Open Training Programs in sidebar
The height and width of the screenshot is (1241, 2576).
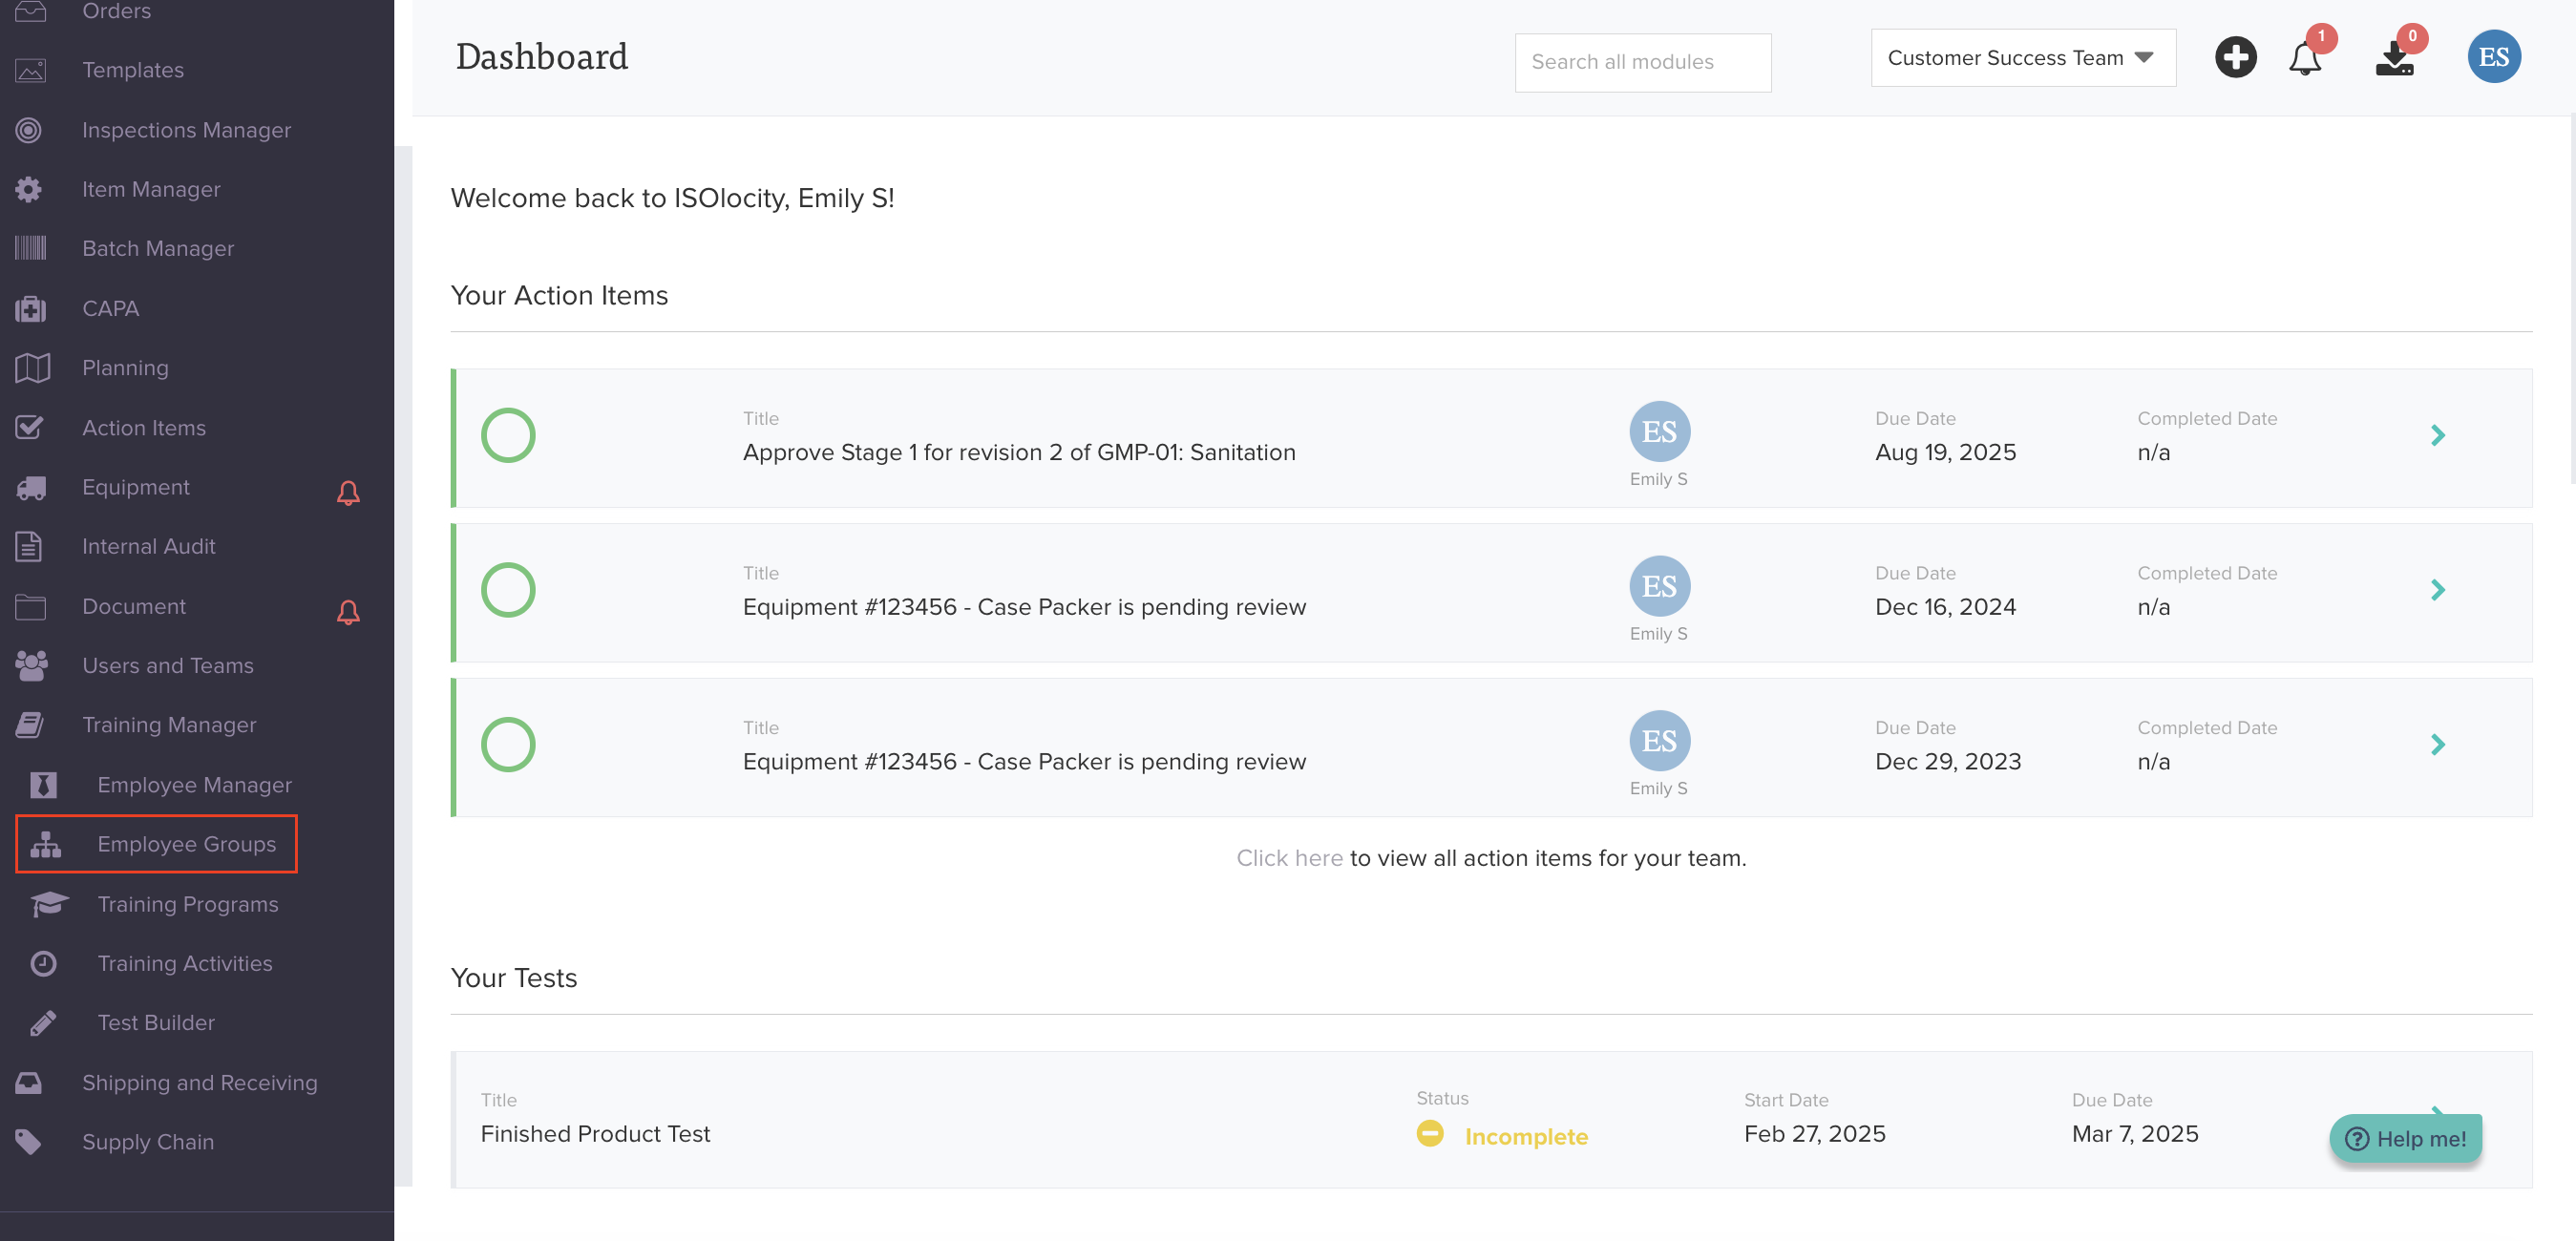pos(187,904)
